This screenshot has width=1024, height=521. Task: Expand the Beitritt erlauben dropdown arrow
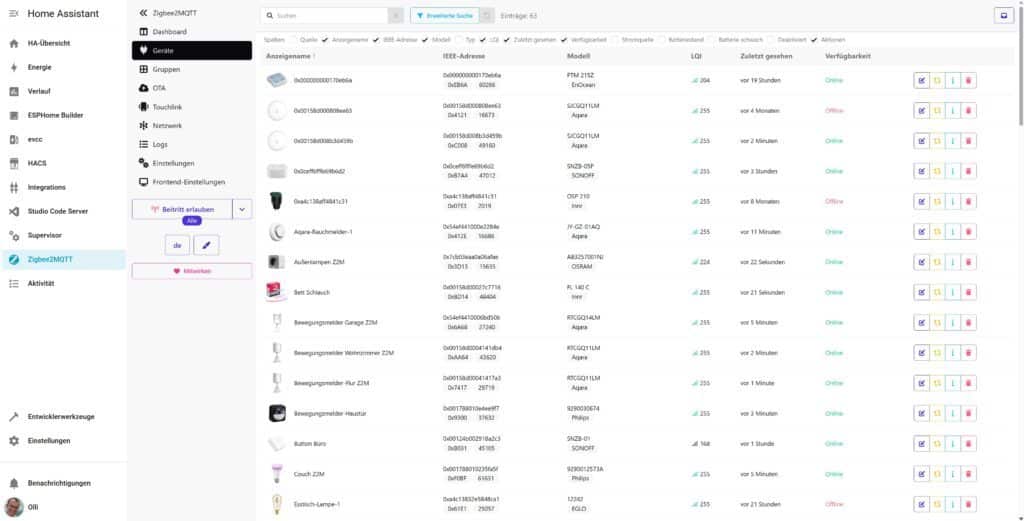[242, 208]
